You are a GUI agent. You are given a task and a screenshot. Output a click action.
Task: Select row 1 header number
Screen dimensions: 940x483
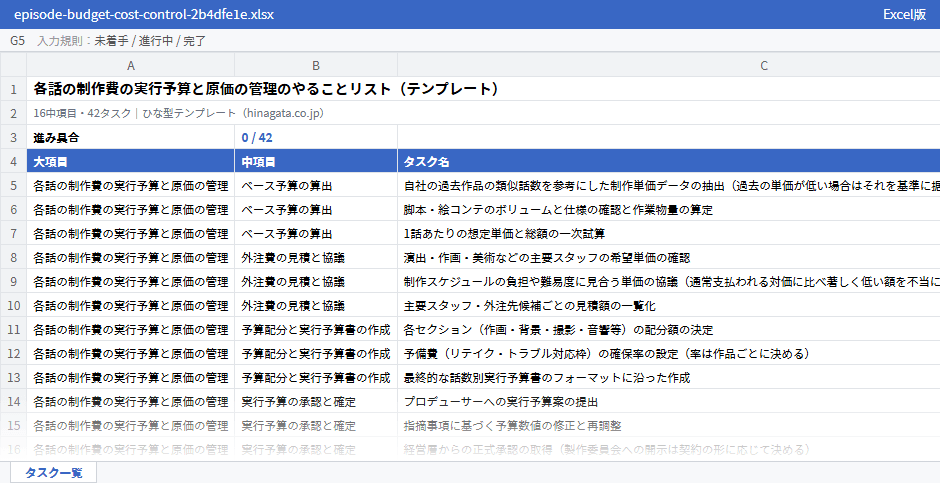pyautogui.click(x=13, y=89)
